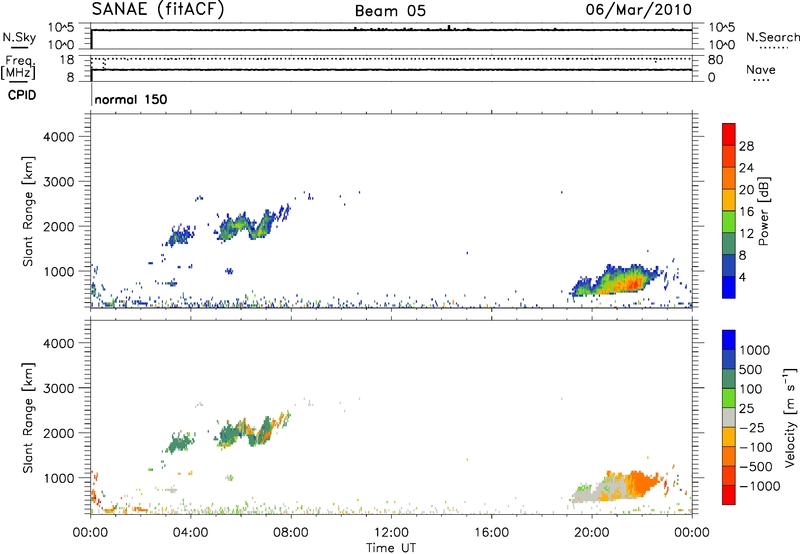800x554 pixels.
Task: Click the green velocity patch near 03:30 at 1700 km
Action: [180, 442]
